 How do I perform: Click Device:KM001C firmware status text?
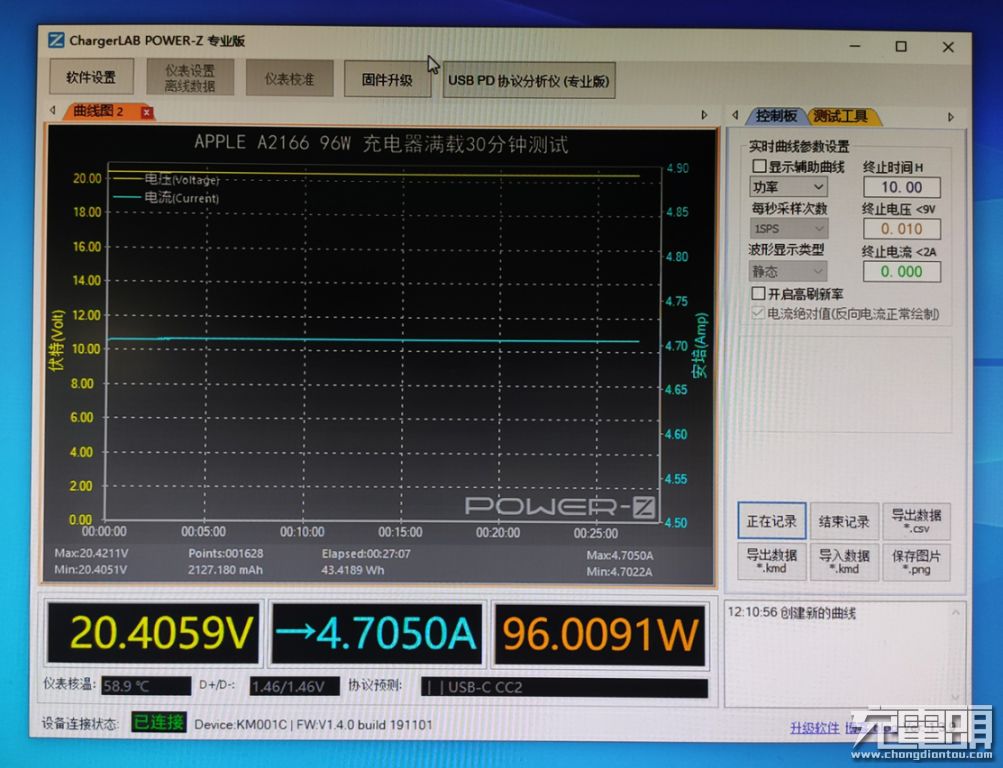click(313, 725)
